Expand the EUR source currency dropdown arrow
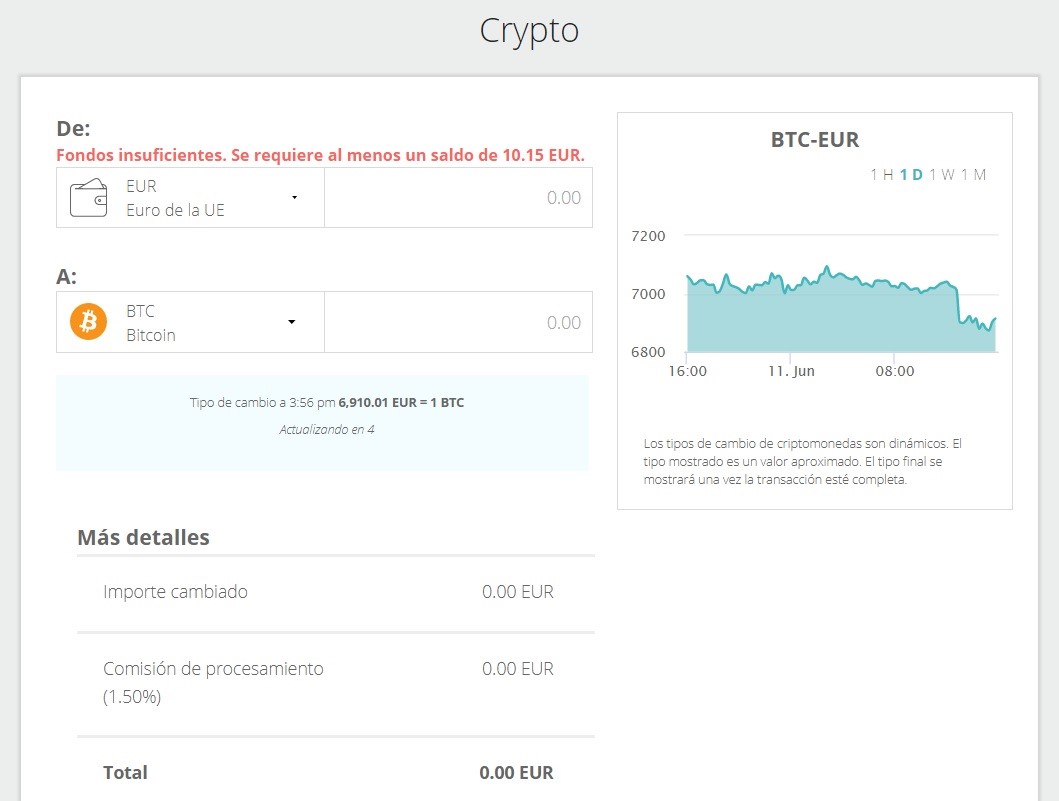The image size is (1059, 801). click(x=294, y=198)
